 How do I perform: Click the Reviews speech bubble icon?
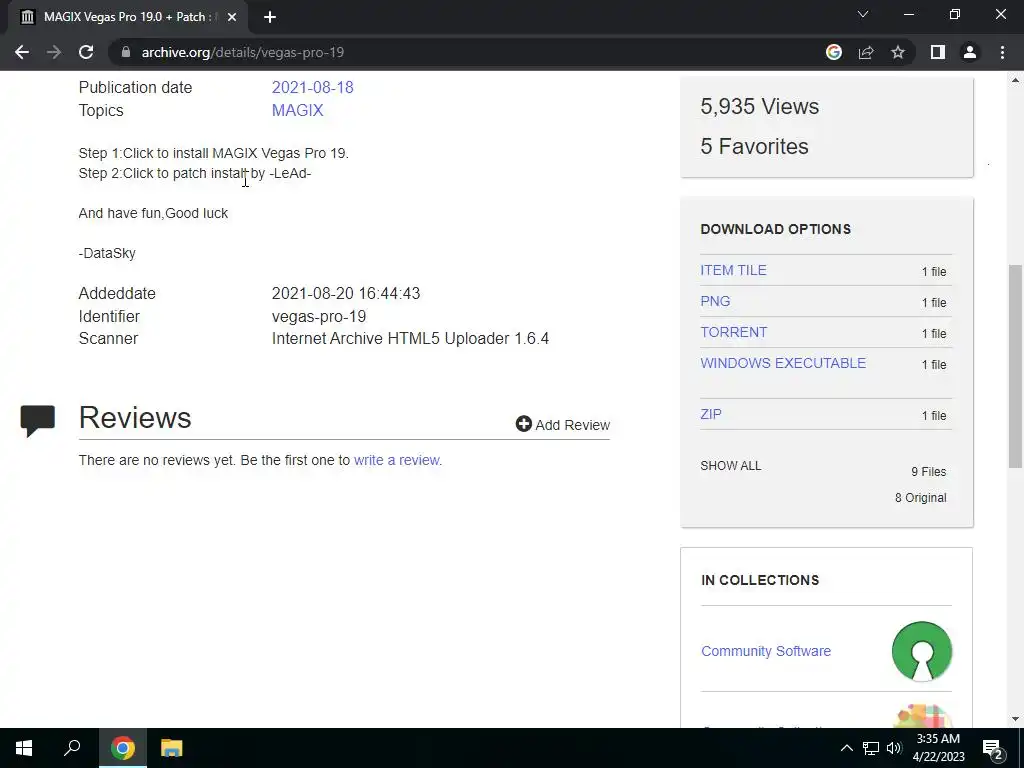38,421
